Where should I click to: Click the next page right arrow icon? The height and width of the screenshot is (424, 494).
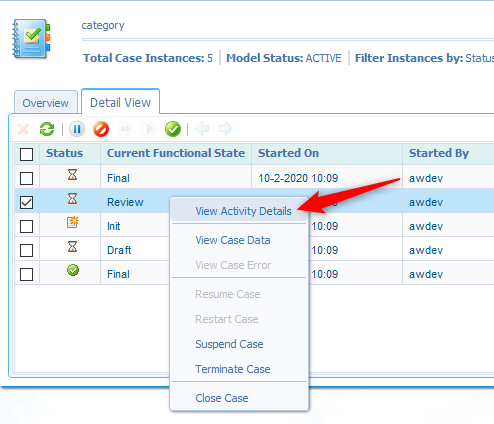226,129
